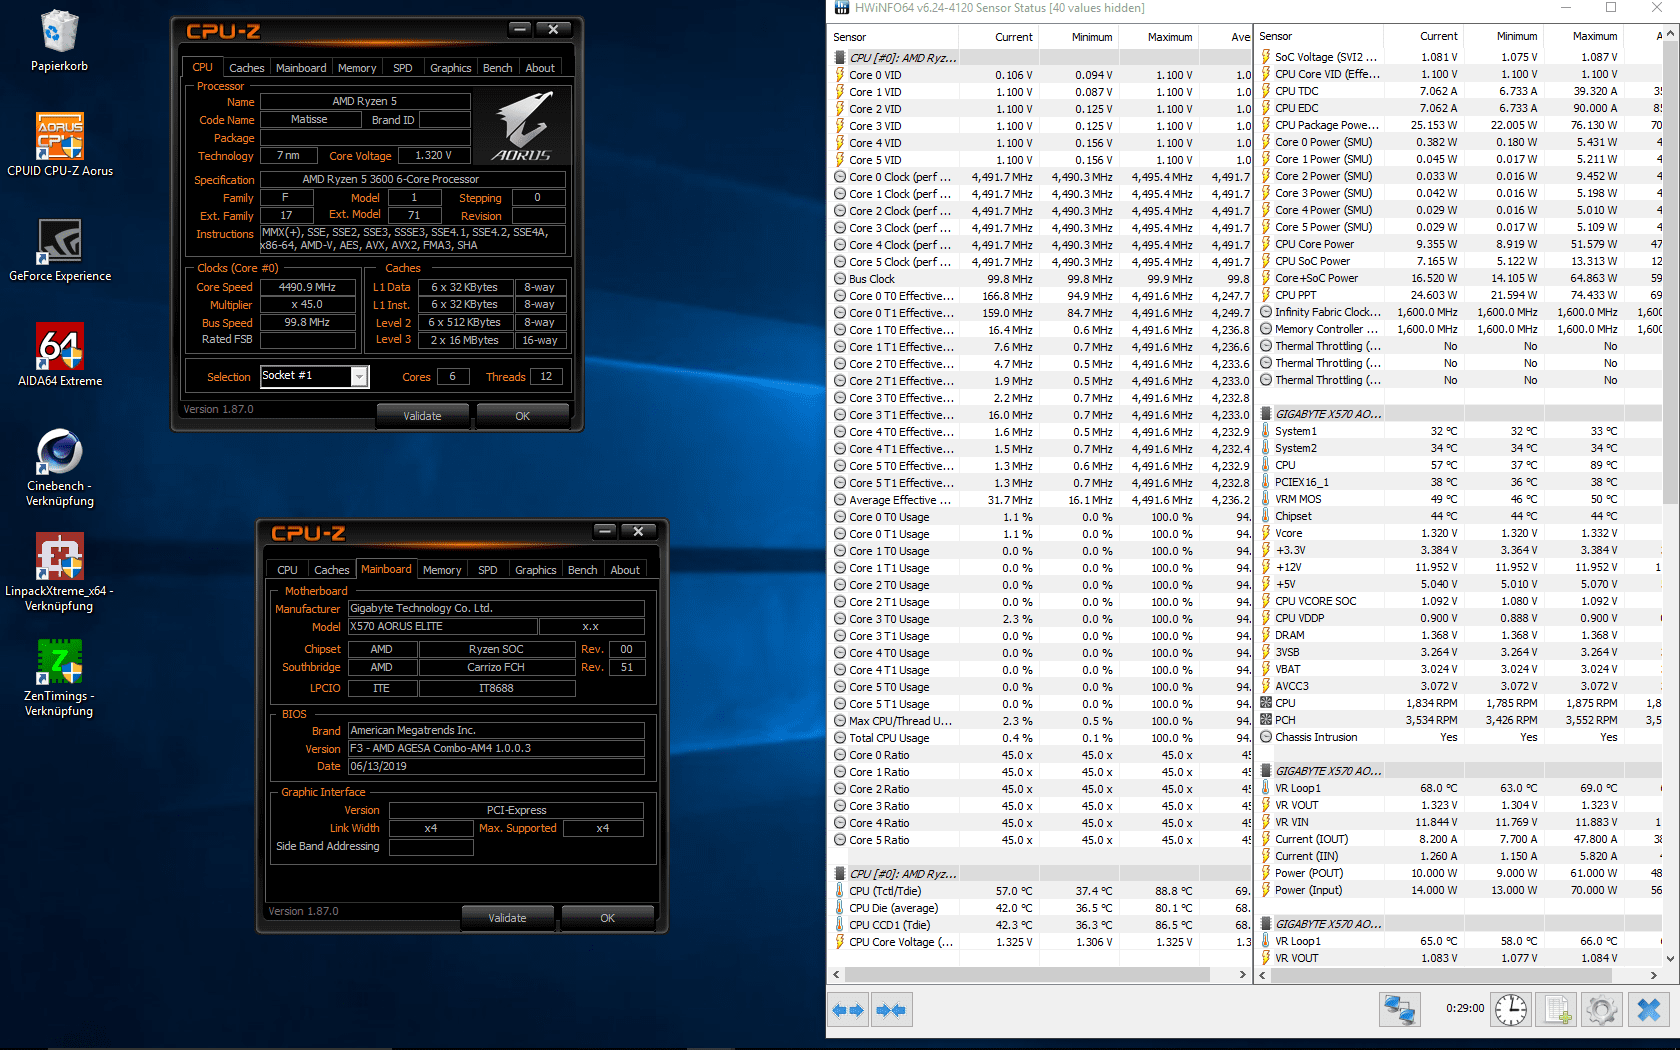Click the AORUS eagle logo in CPU-Z
Image resolution: width=1680 pixels, height=1050 pixels.
(x=523, y=127)
